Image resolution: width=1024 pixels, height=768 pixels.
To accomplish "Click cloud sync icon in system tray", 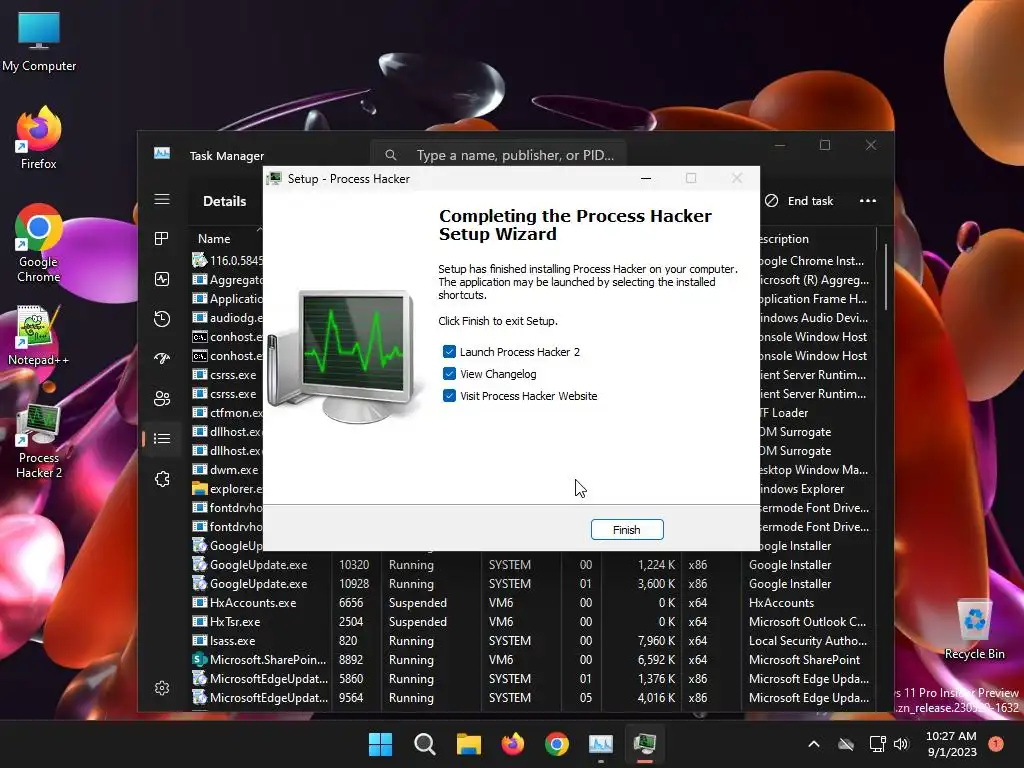I will [846, 744].
